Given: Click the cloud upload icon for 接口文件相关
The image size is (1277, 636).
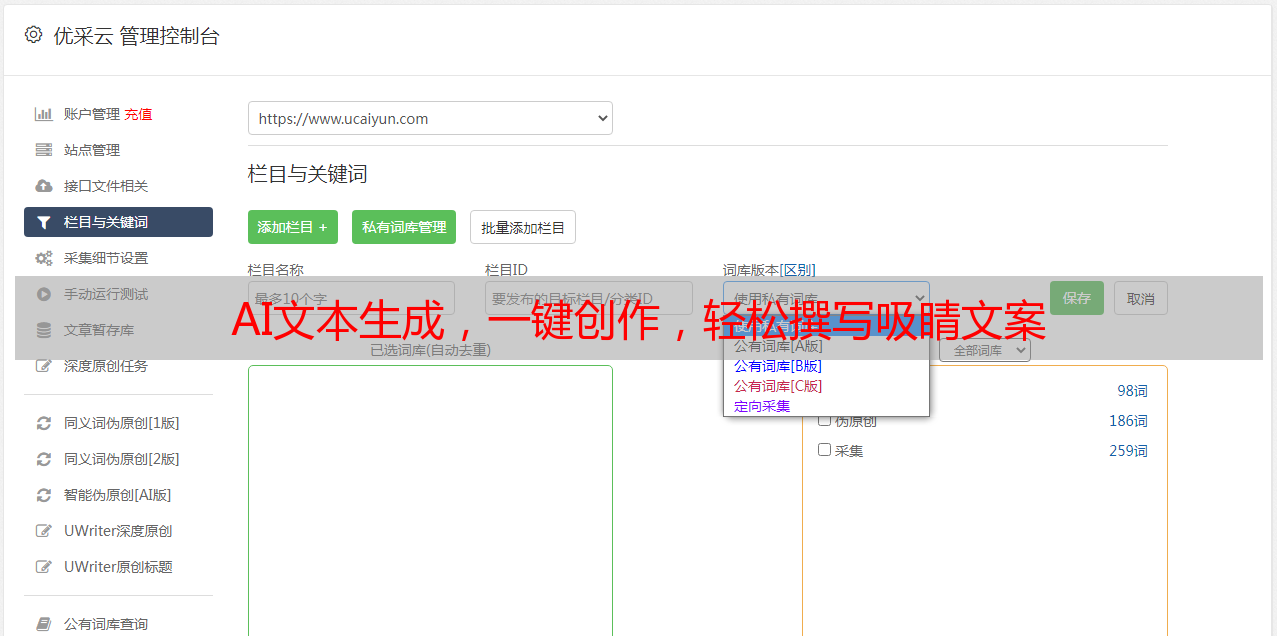Looking at the screenshot, I should coord(43,186).
